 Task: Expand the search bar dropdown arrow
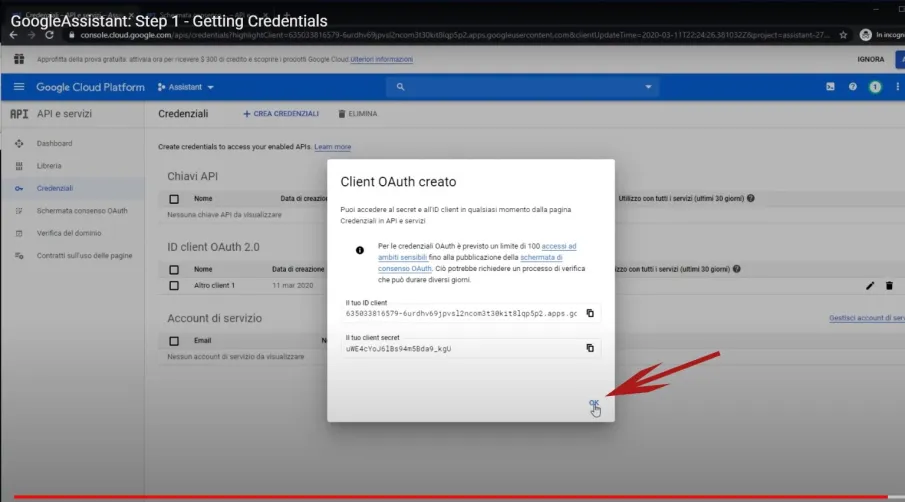pyautogui.click(x=648, y=87)
